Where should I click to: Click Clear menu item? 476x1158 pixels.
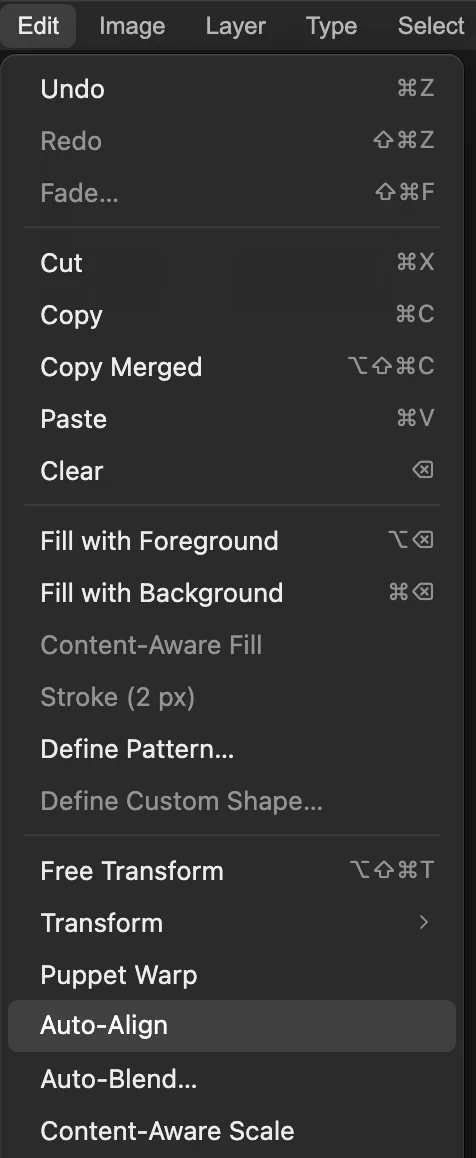point(232,470)
